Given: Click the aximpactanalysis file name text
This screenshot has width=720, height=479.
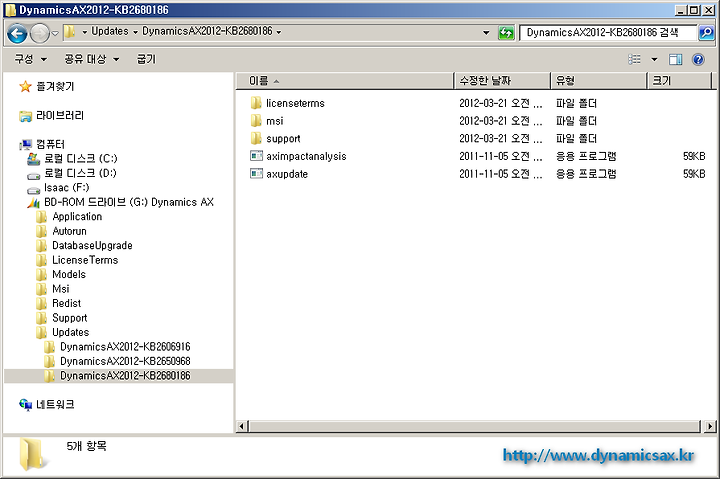Looking at the screenshot, I should (306, 157).
